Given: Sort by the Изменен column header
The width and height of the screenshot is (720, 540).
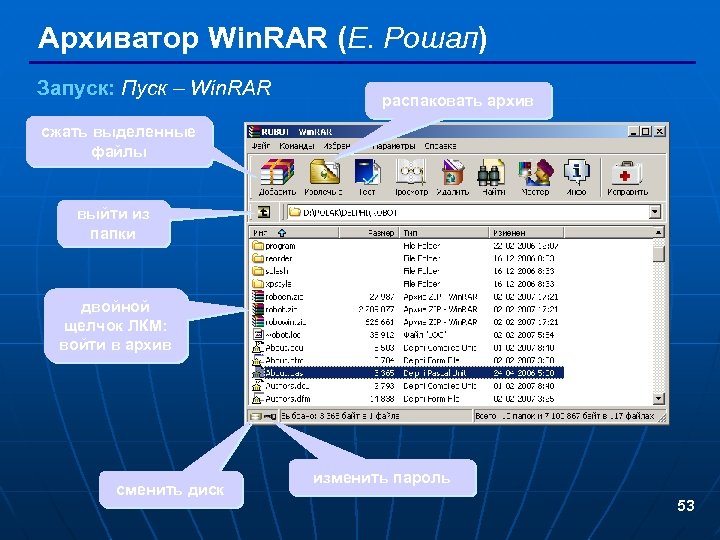Looking at the screenshot, I should pyautogui.click(x=526, y=233).
